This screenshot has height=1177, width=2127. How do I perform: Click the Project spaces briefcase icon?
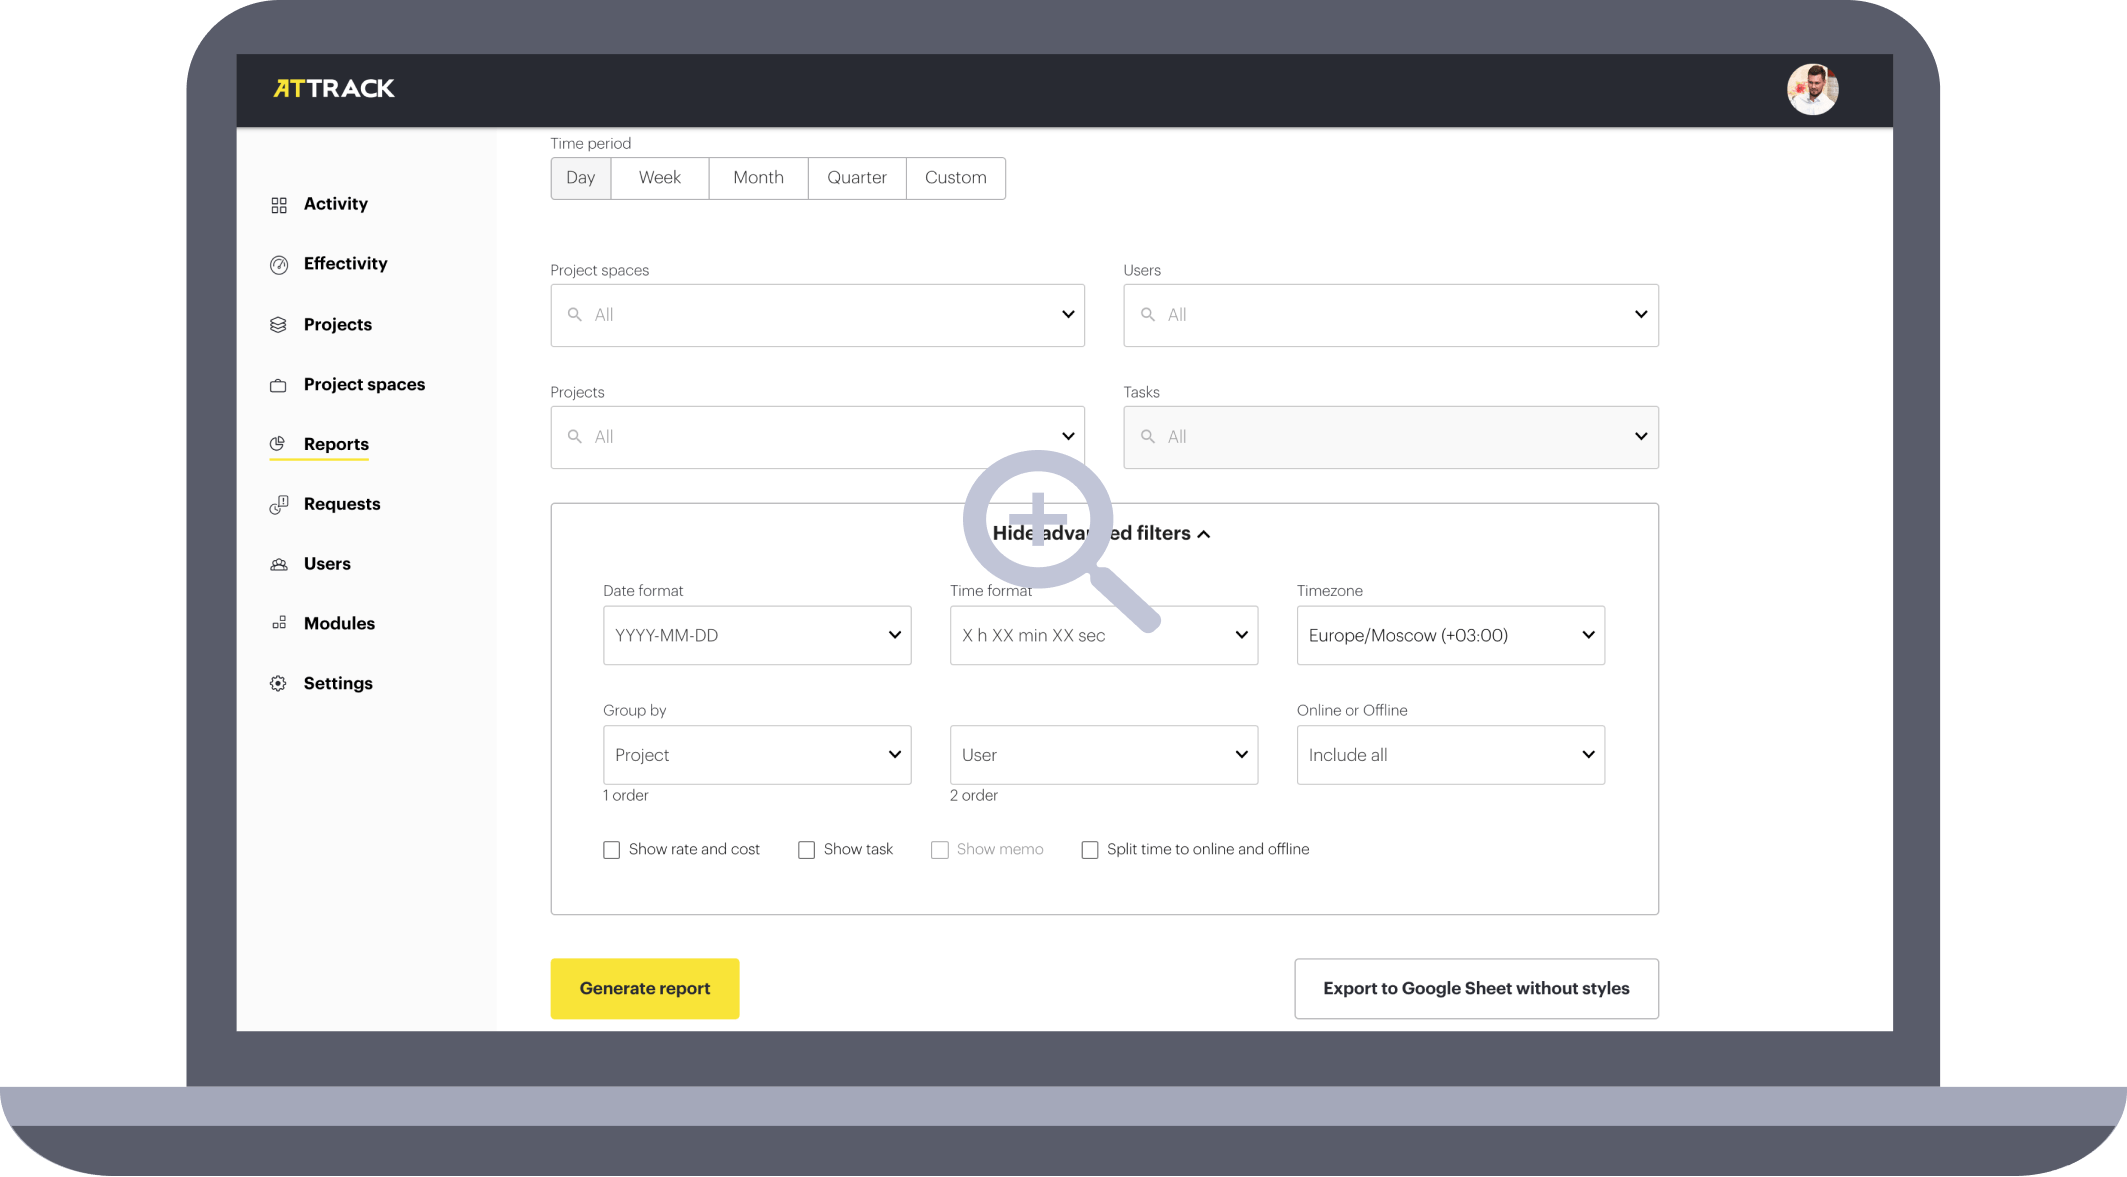279,386
